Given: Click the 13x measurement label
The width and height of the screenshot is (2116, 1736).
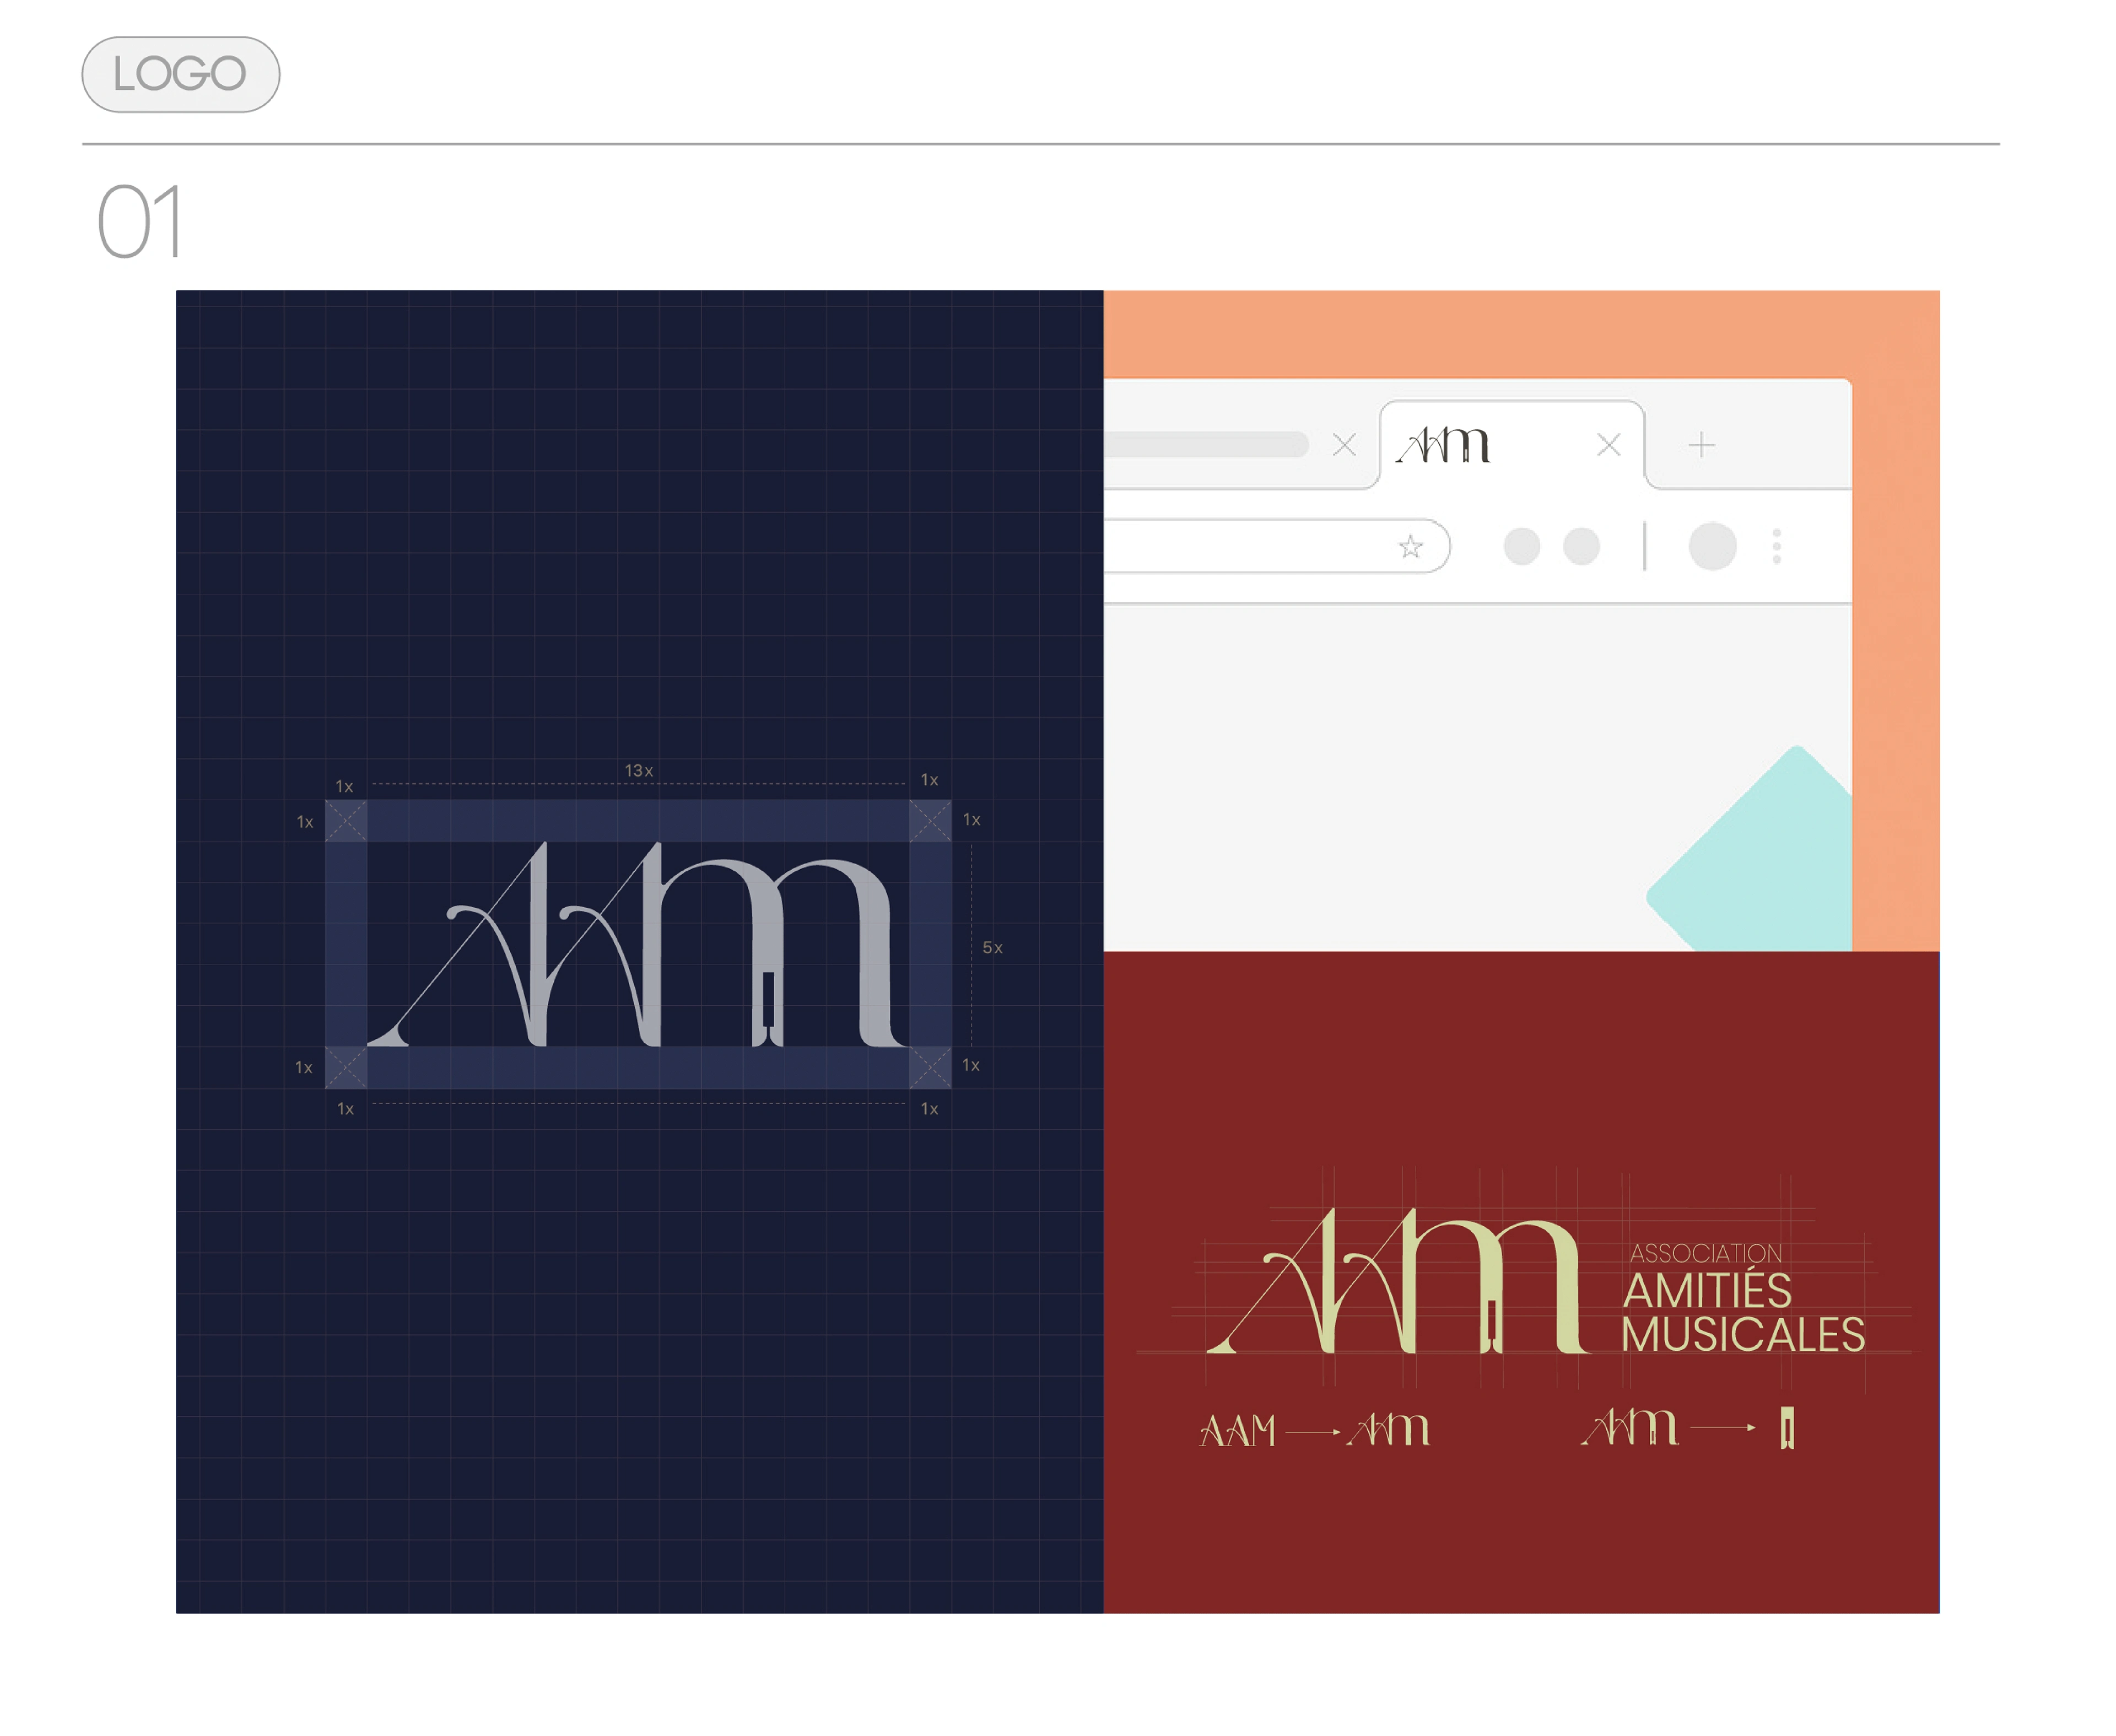Looking at the screenshot, I should [639, 770].
